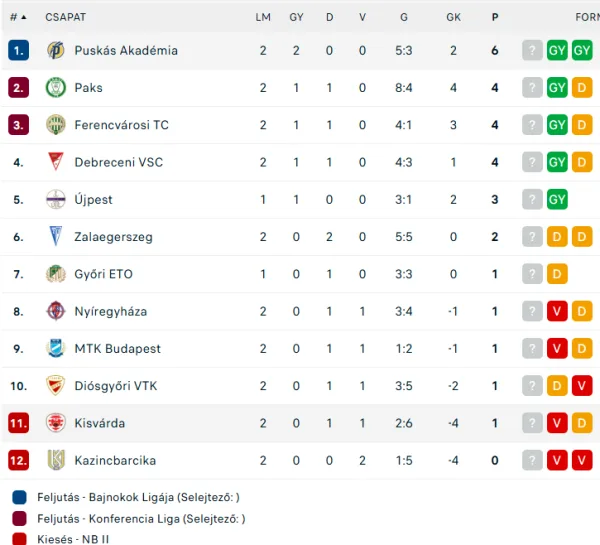The image size is (600, 545).
Task: Click the blue Bajnokok Ligája legend swatch
Action: tap(19, 497)
